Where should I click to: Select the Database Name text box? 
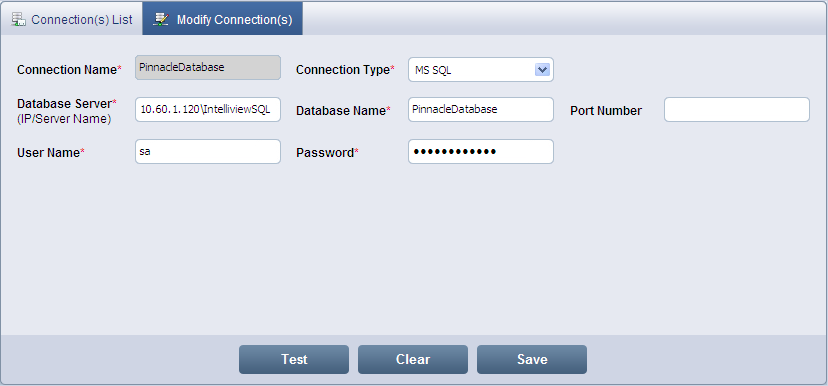point(481,109)
